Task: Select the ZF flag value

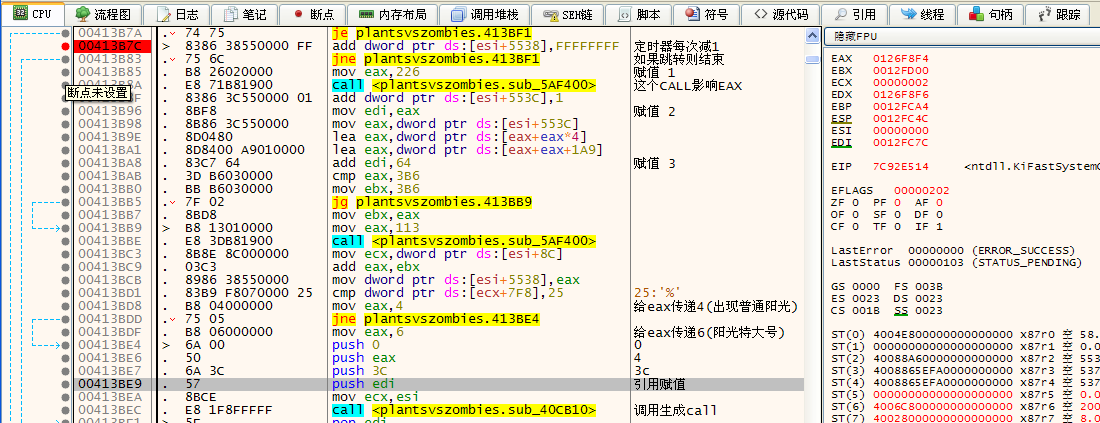Action: pos(854,203)
